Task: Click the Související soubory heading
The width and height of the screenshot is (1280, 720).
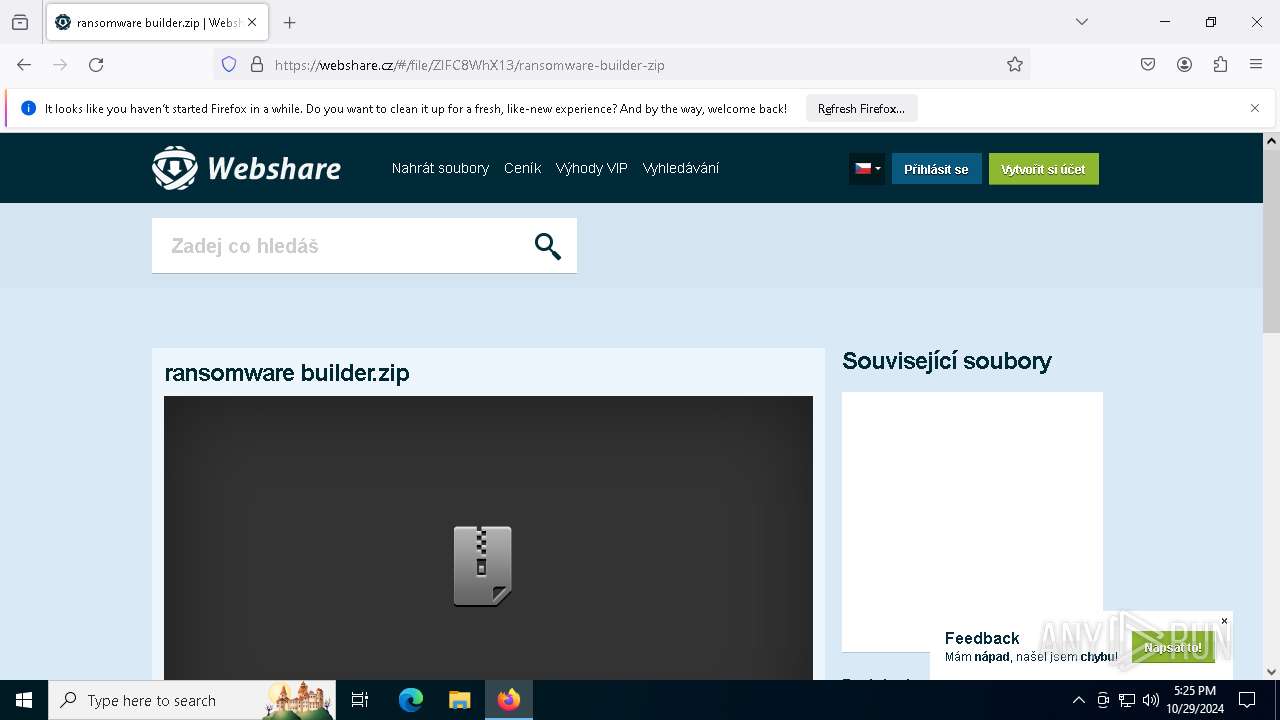Action: (947, 361)
